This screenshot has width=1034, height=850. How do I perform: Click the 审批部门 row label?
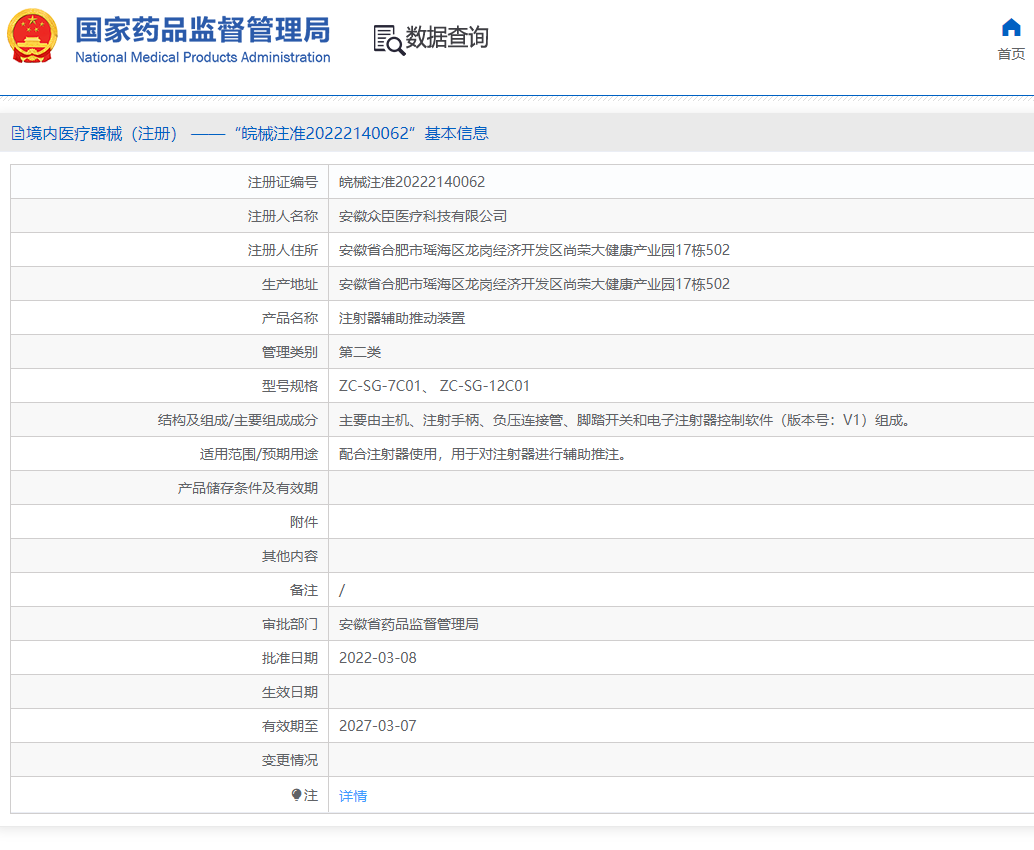pyautogui.click(x=290, y=624)
